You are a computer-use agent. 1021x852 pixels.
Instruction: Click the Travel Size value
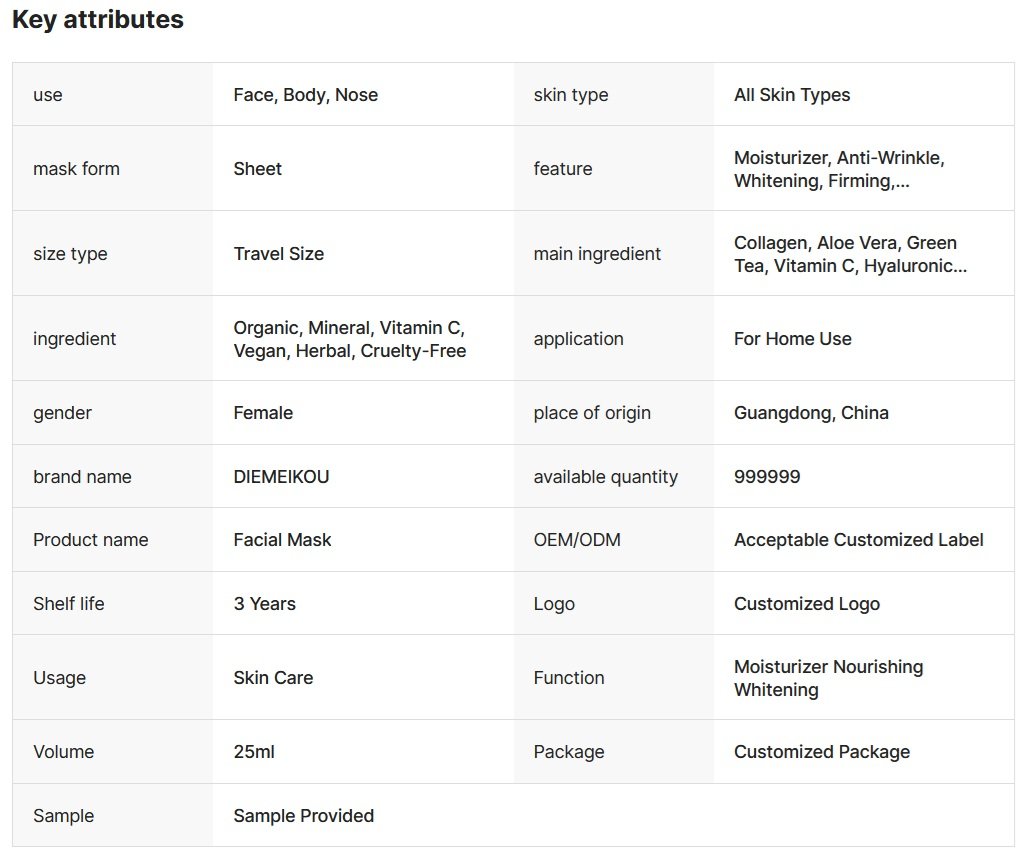click(278, 254)
